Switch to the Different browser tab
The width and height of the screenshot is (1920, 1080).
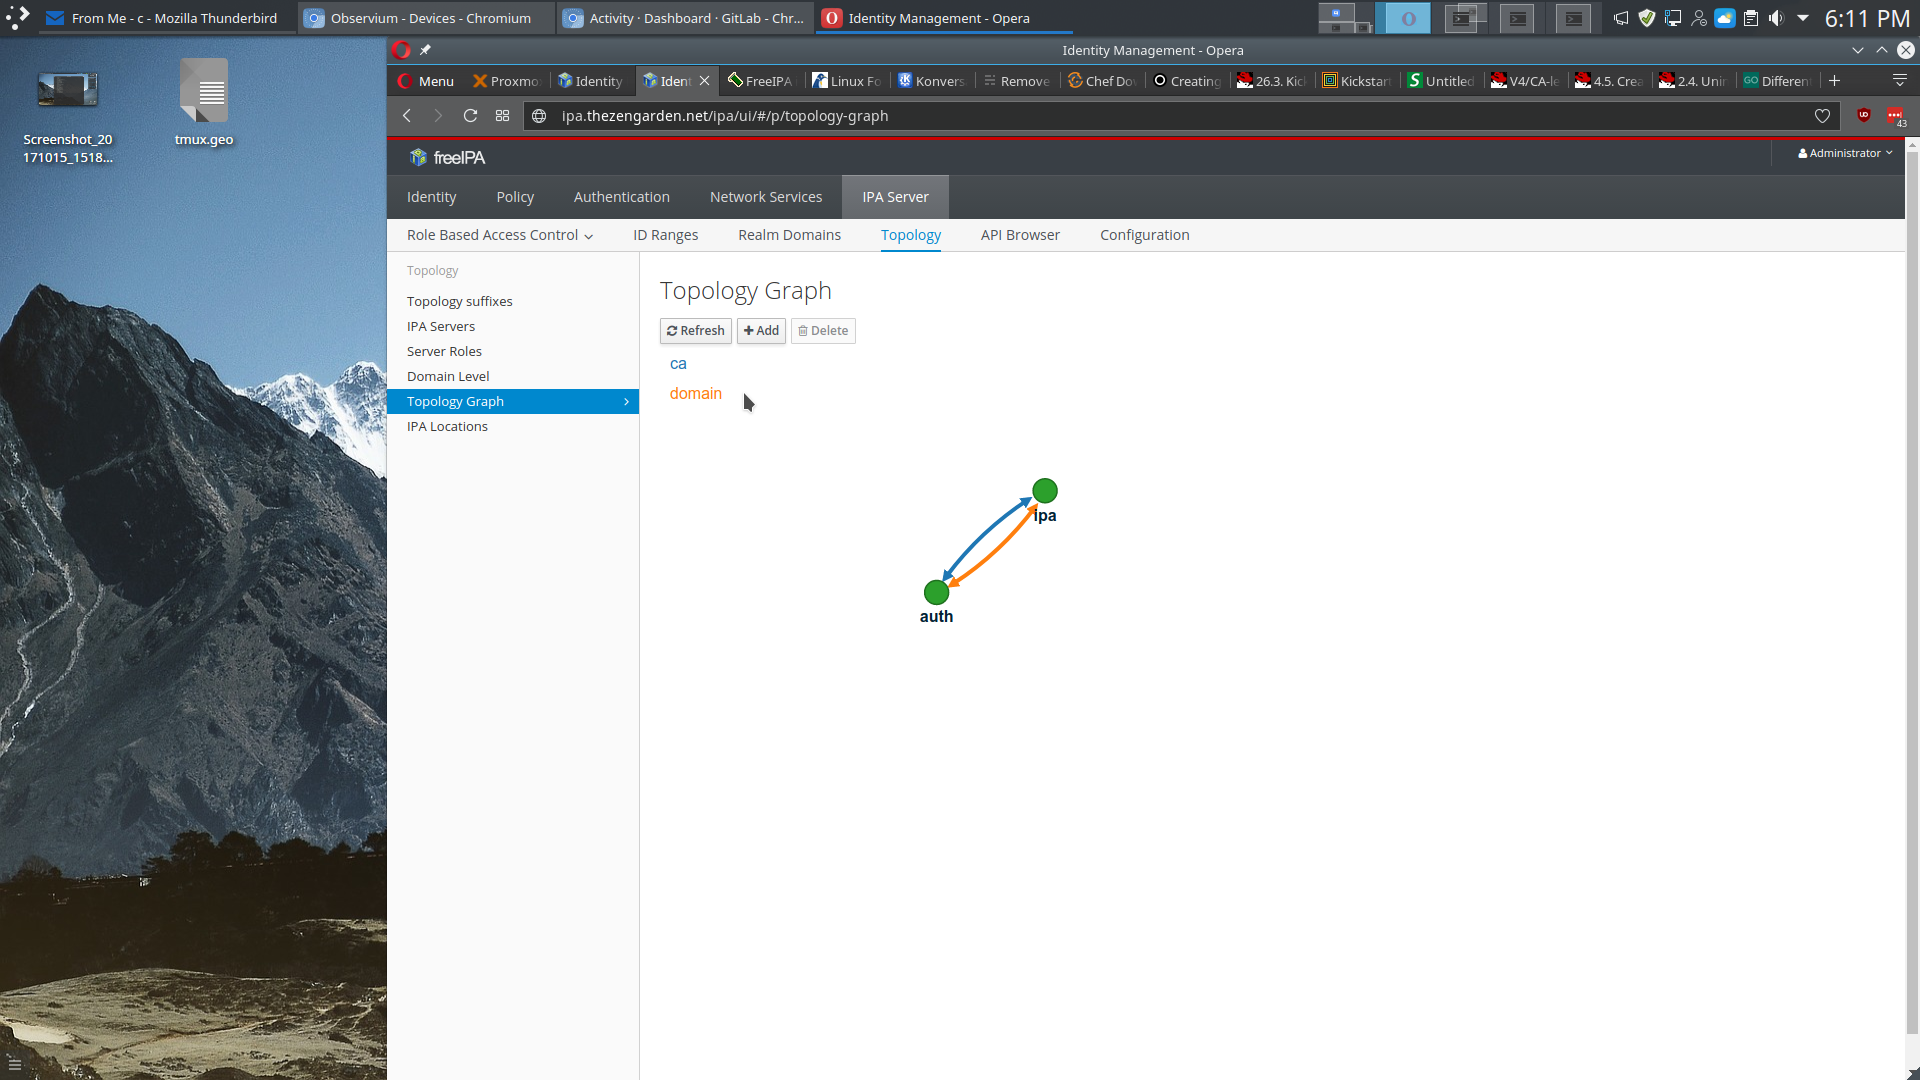tap(1777, 81)
